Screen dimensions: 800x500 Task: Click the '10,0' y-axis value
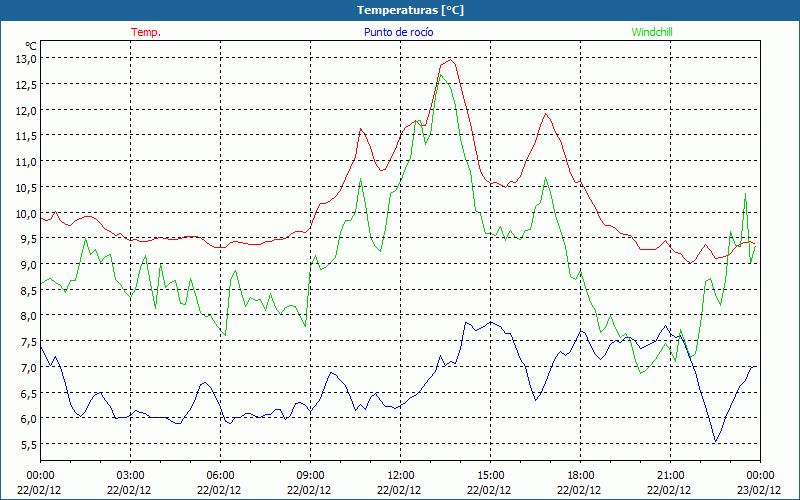pos(27,213)
